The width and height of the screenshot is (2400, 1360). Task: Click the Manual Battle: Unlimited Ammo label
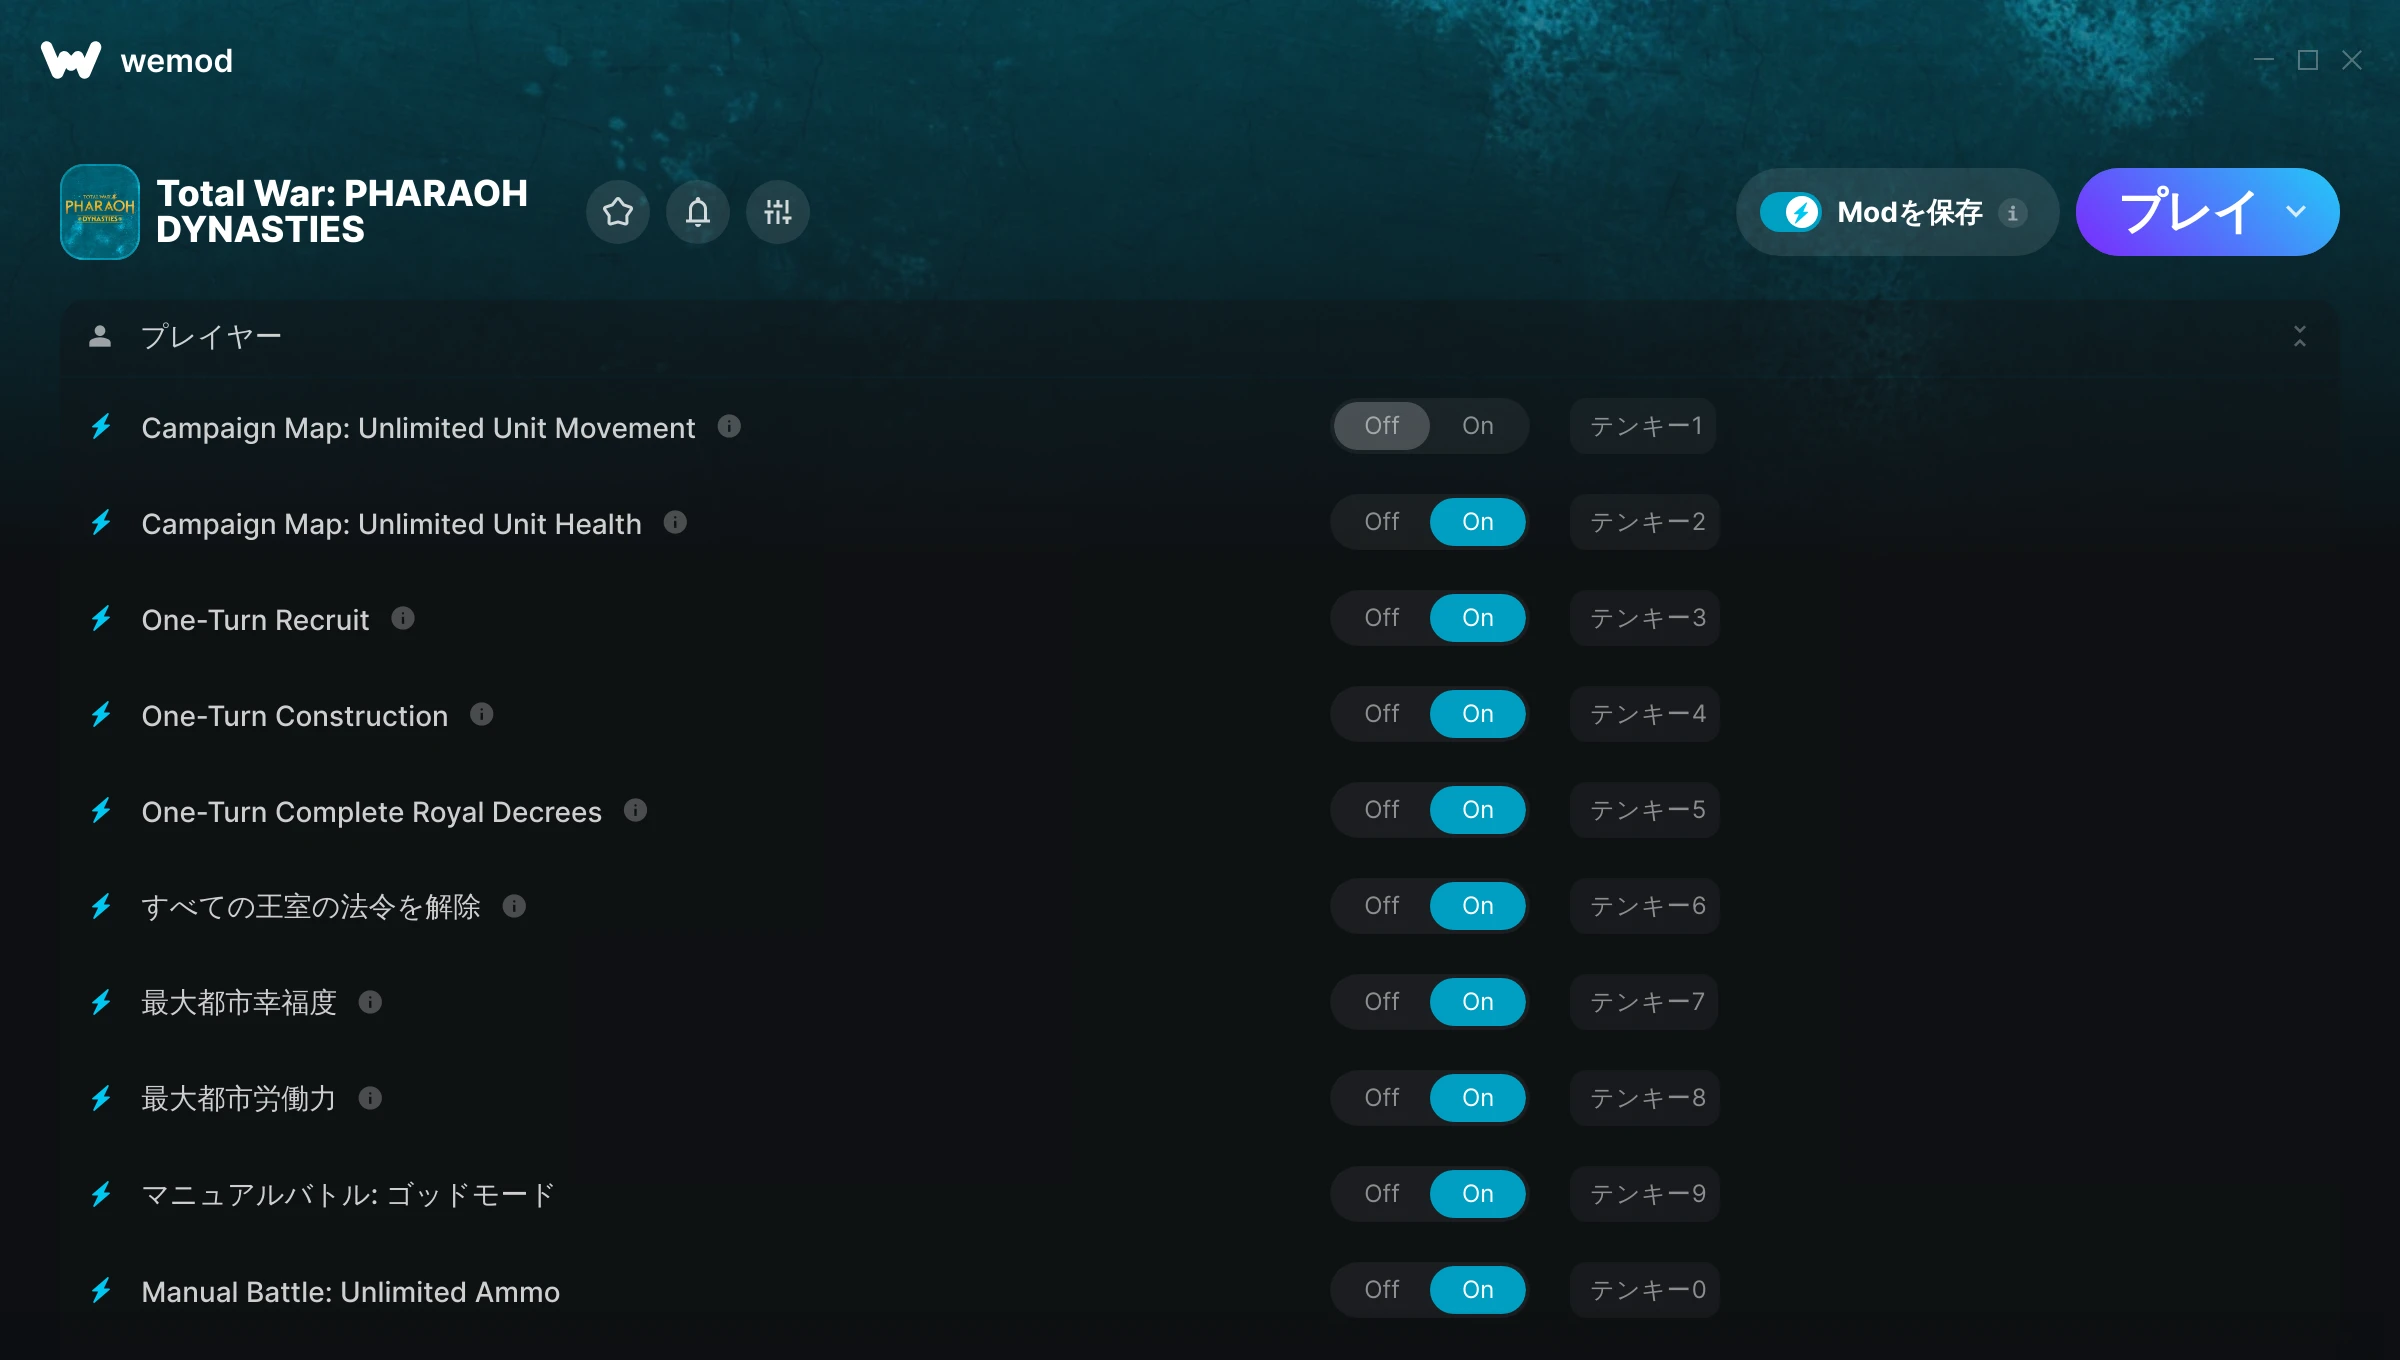click(x=351, y=1292)
